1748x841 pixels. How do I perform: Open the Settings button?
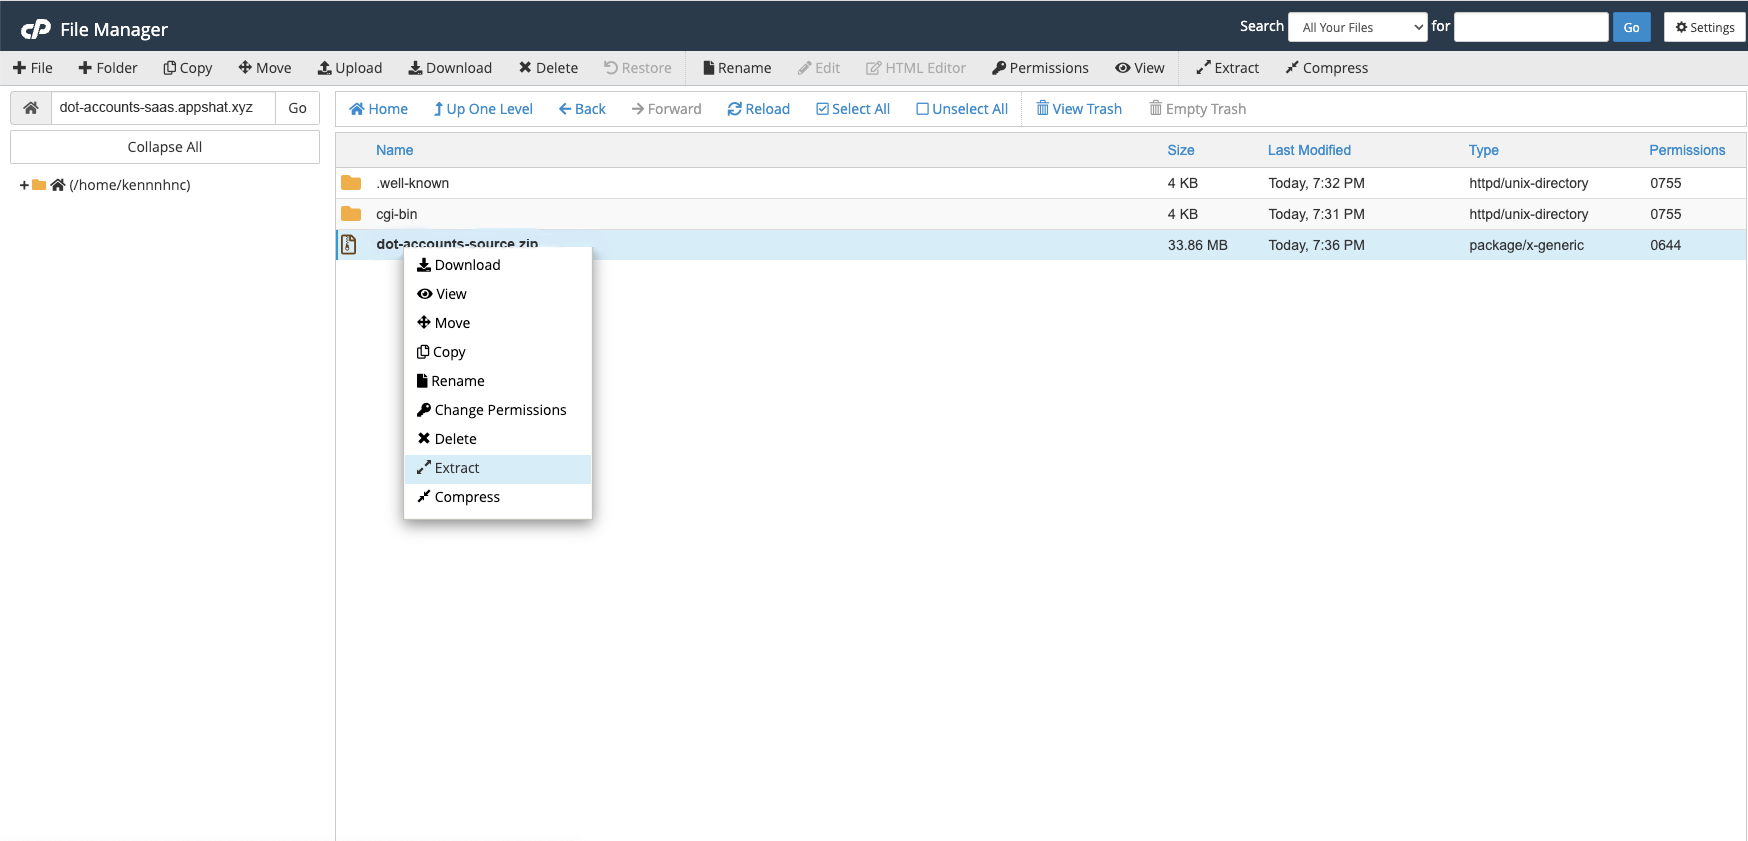tap(1704, 27)
